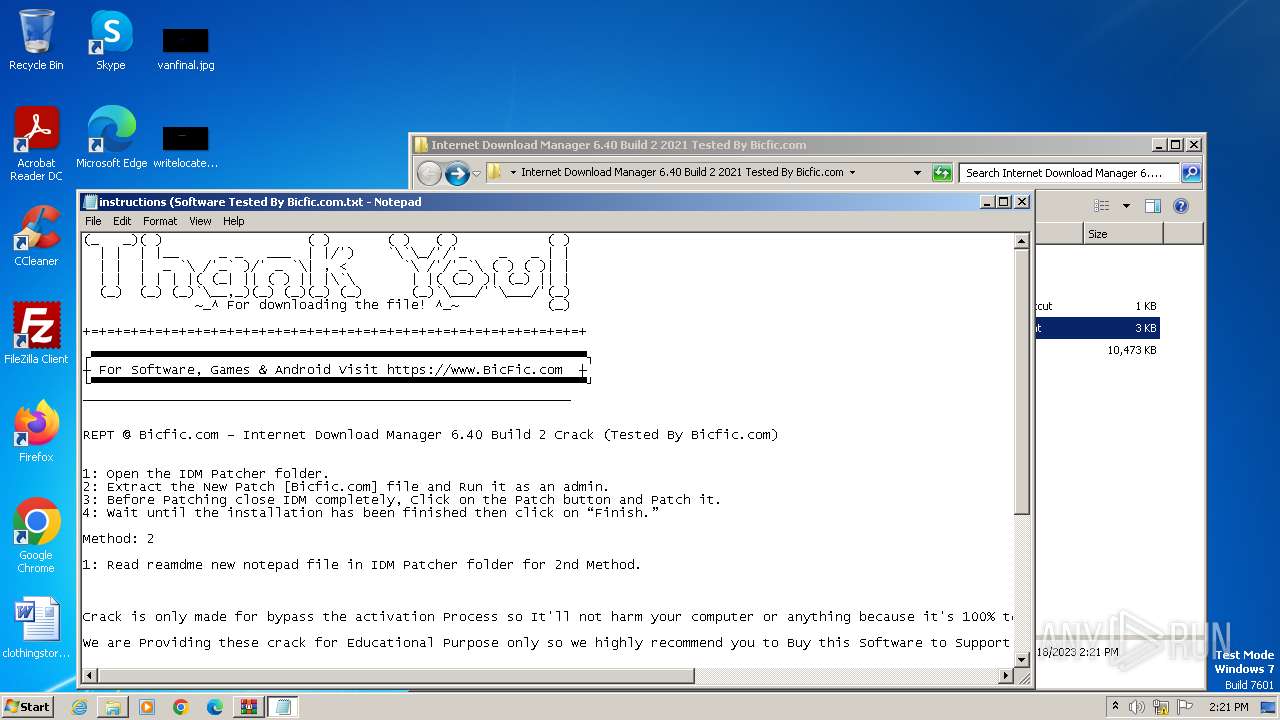Viewport: 1280px width, 720px height.
Task: Open Chrome from the taskbar
Action: coord(181,707)
